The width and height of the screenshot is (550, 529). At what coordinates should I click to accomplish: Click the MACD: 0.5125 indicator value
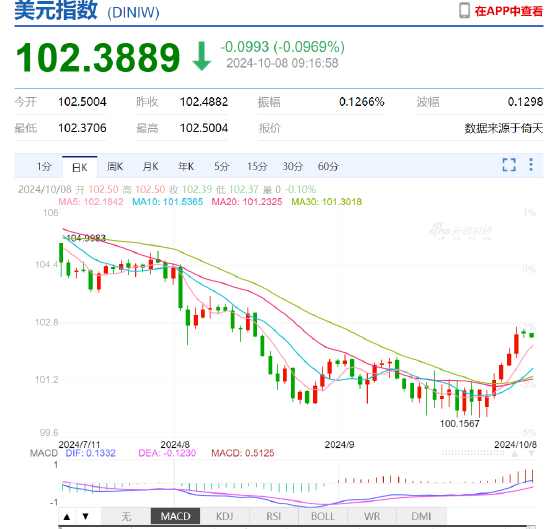(x=243, y=453)
